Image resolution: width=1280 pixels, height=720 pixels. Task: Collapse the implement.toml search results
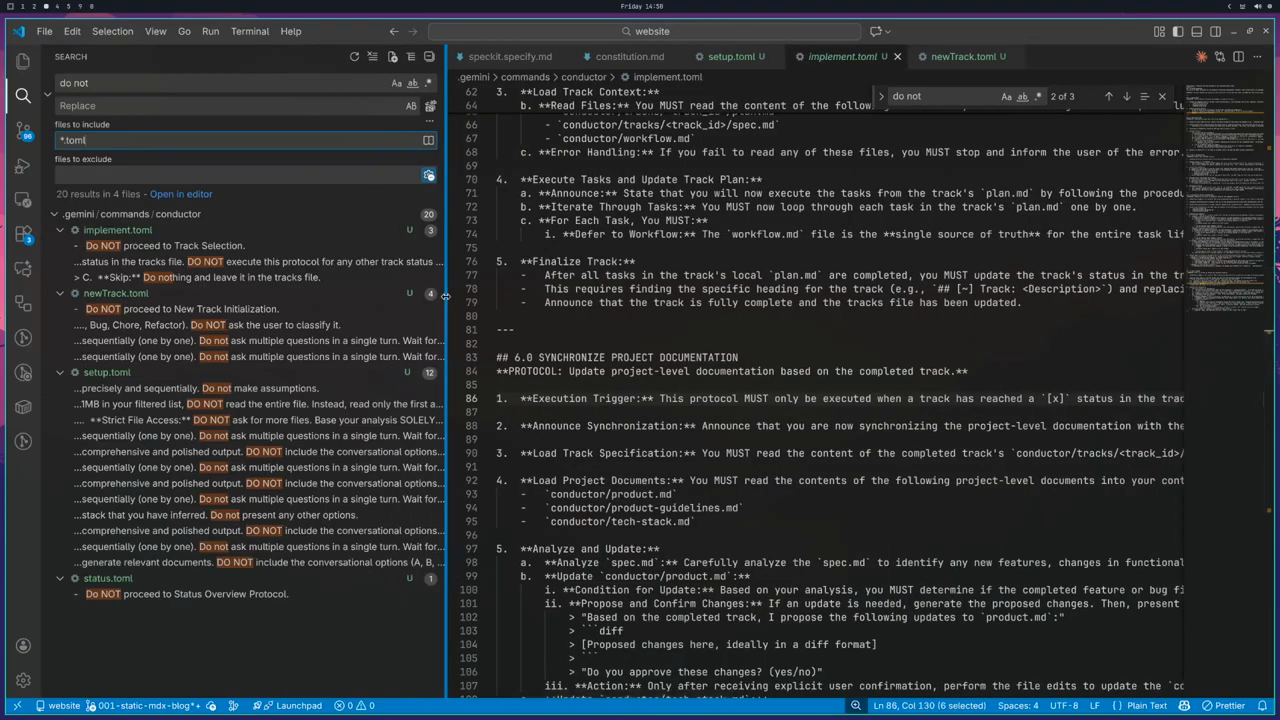60,230
